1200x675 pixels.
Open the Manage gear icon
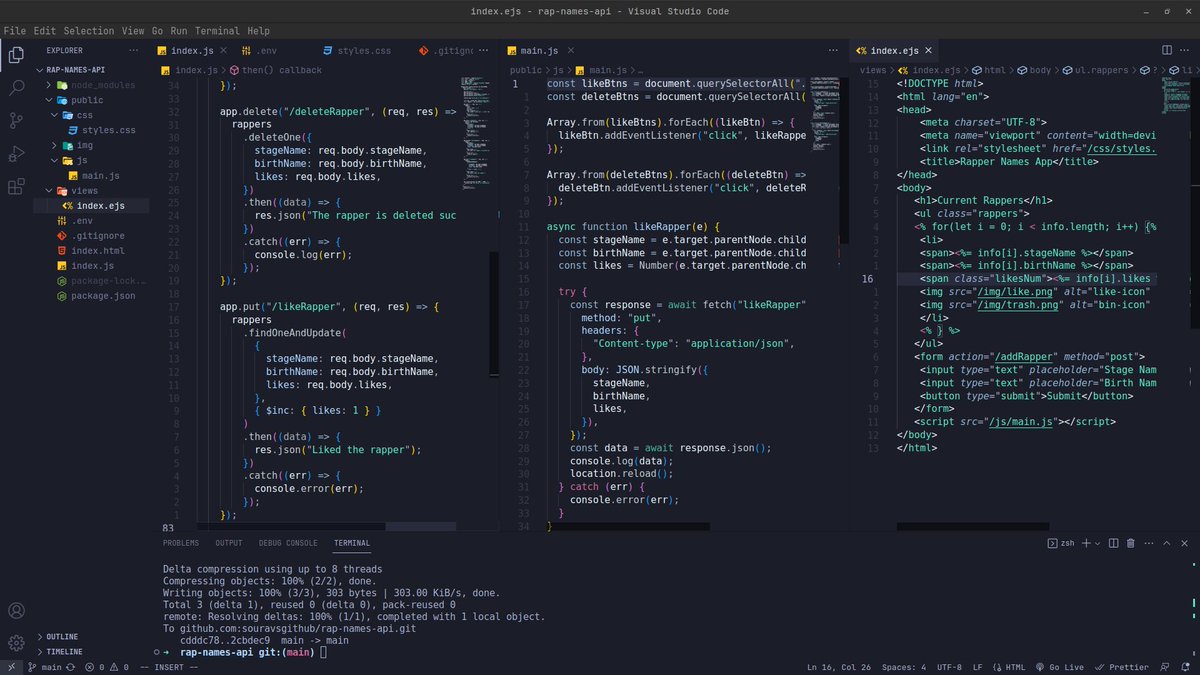[16, 642]
